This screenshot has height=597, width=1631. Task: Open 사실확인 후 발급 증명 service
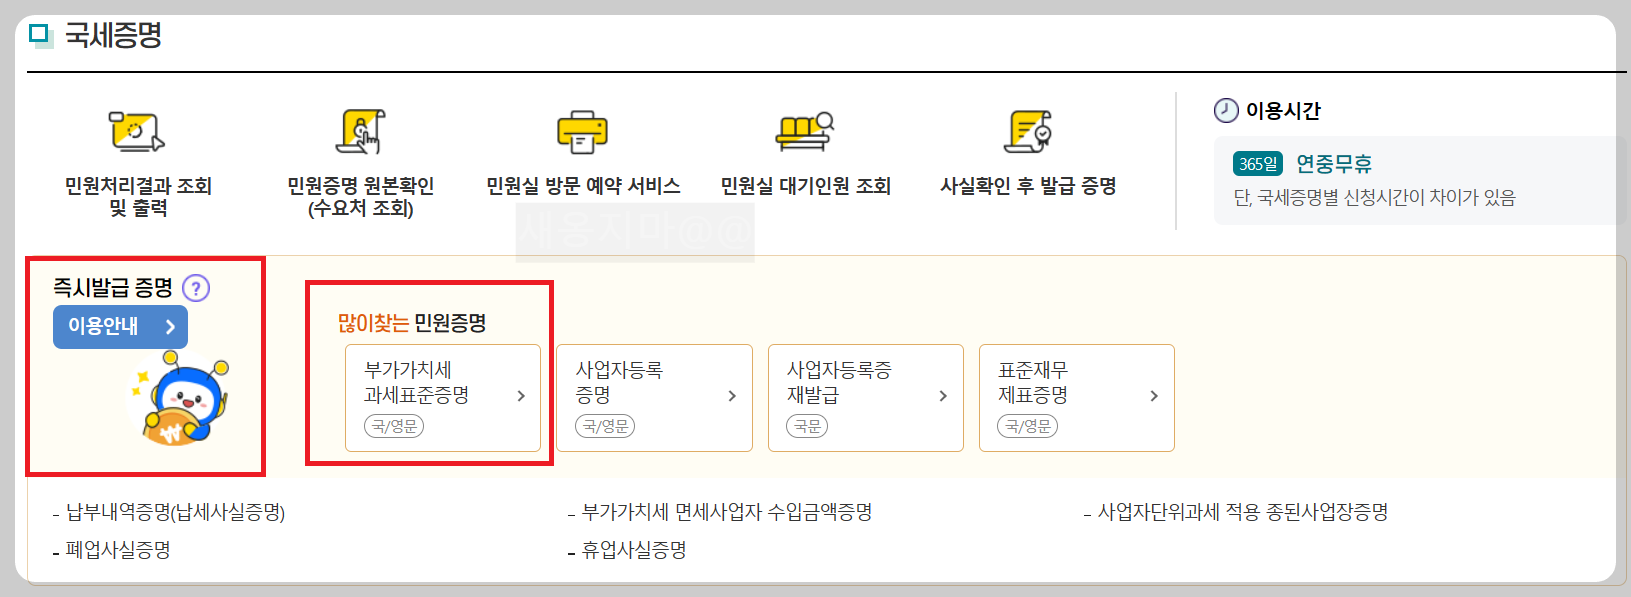(1030, 131)
